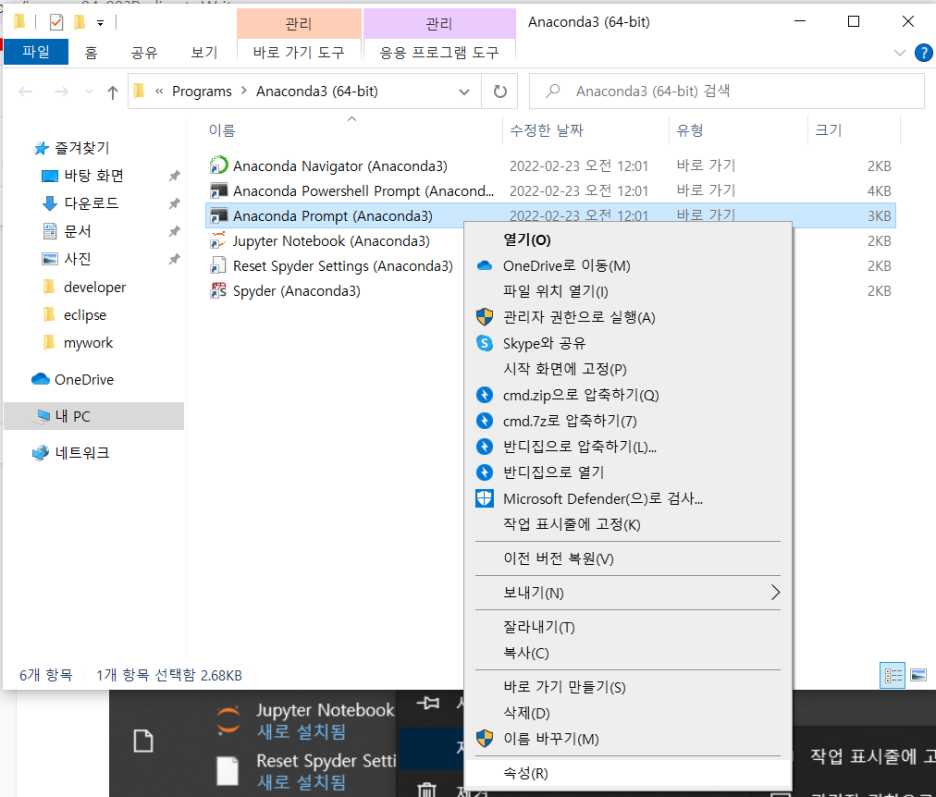
Task: Choose cmd.7z로 압축하기(7)
Action: click(628, 421)
